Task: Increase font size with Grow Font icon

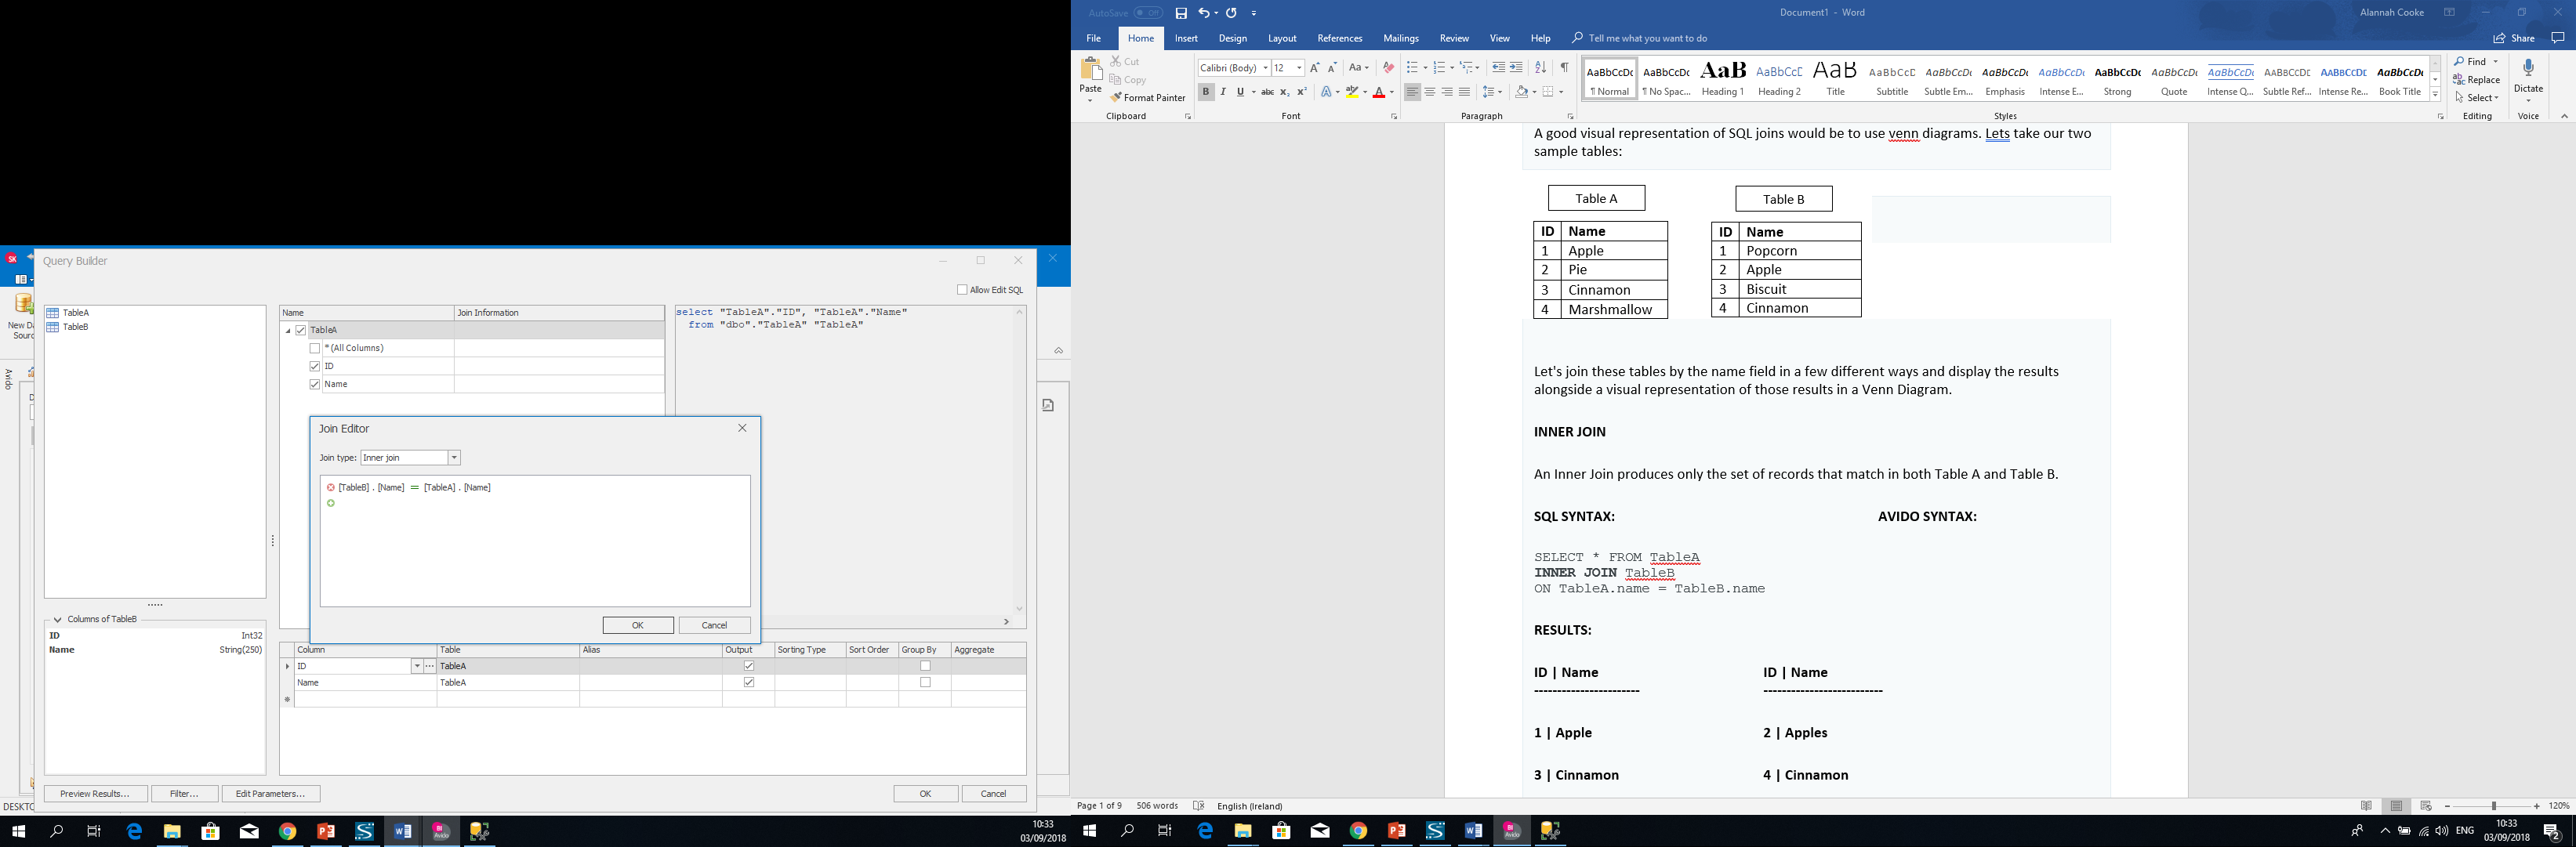Action: click(x=1315, y=68)
